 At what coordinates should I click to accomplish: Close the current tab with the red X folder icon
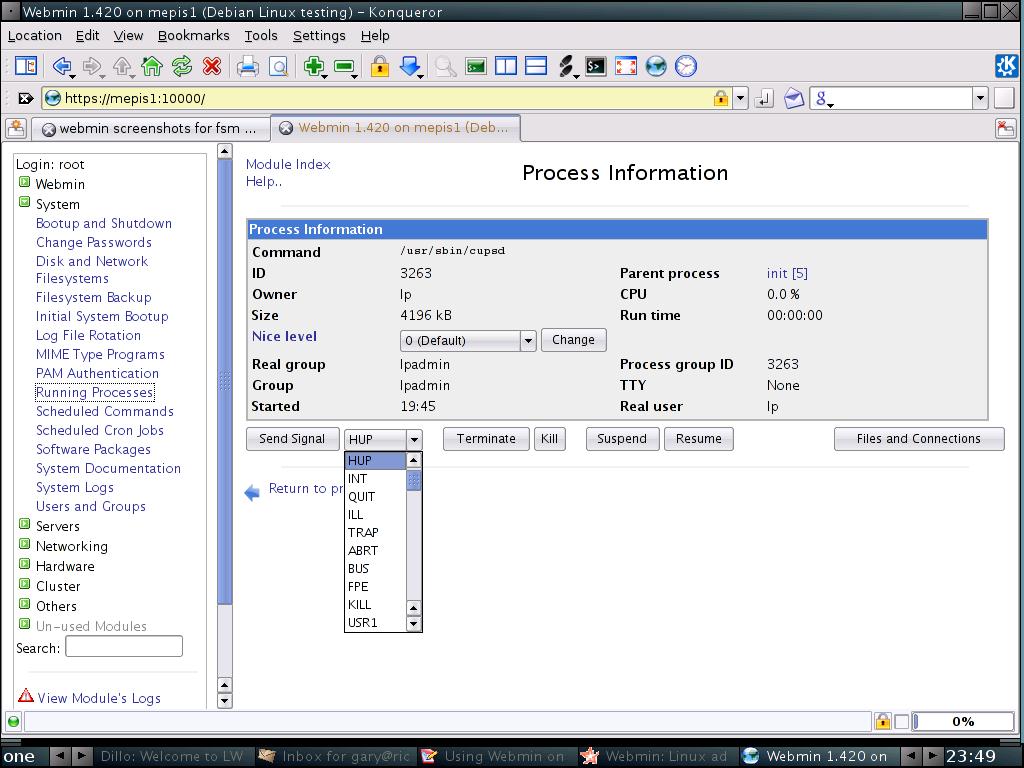[x=1006, y=128]
